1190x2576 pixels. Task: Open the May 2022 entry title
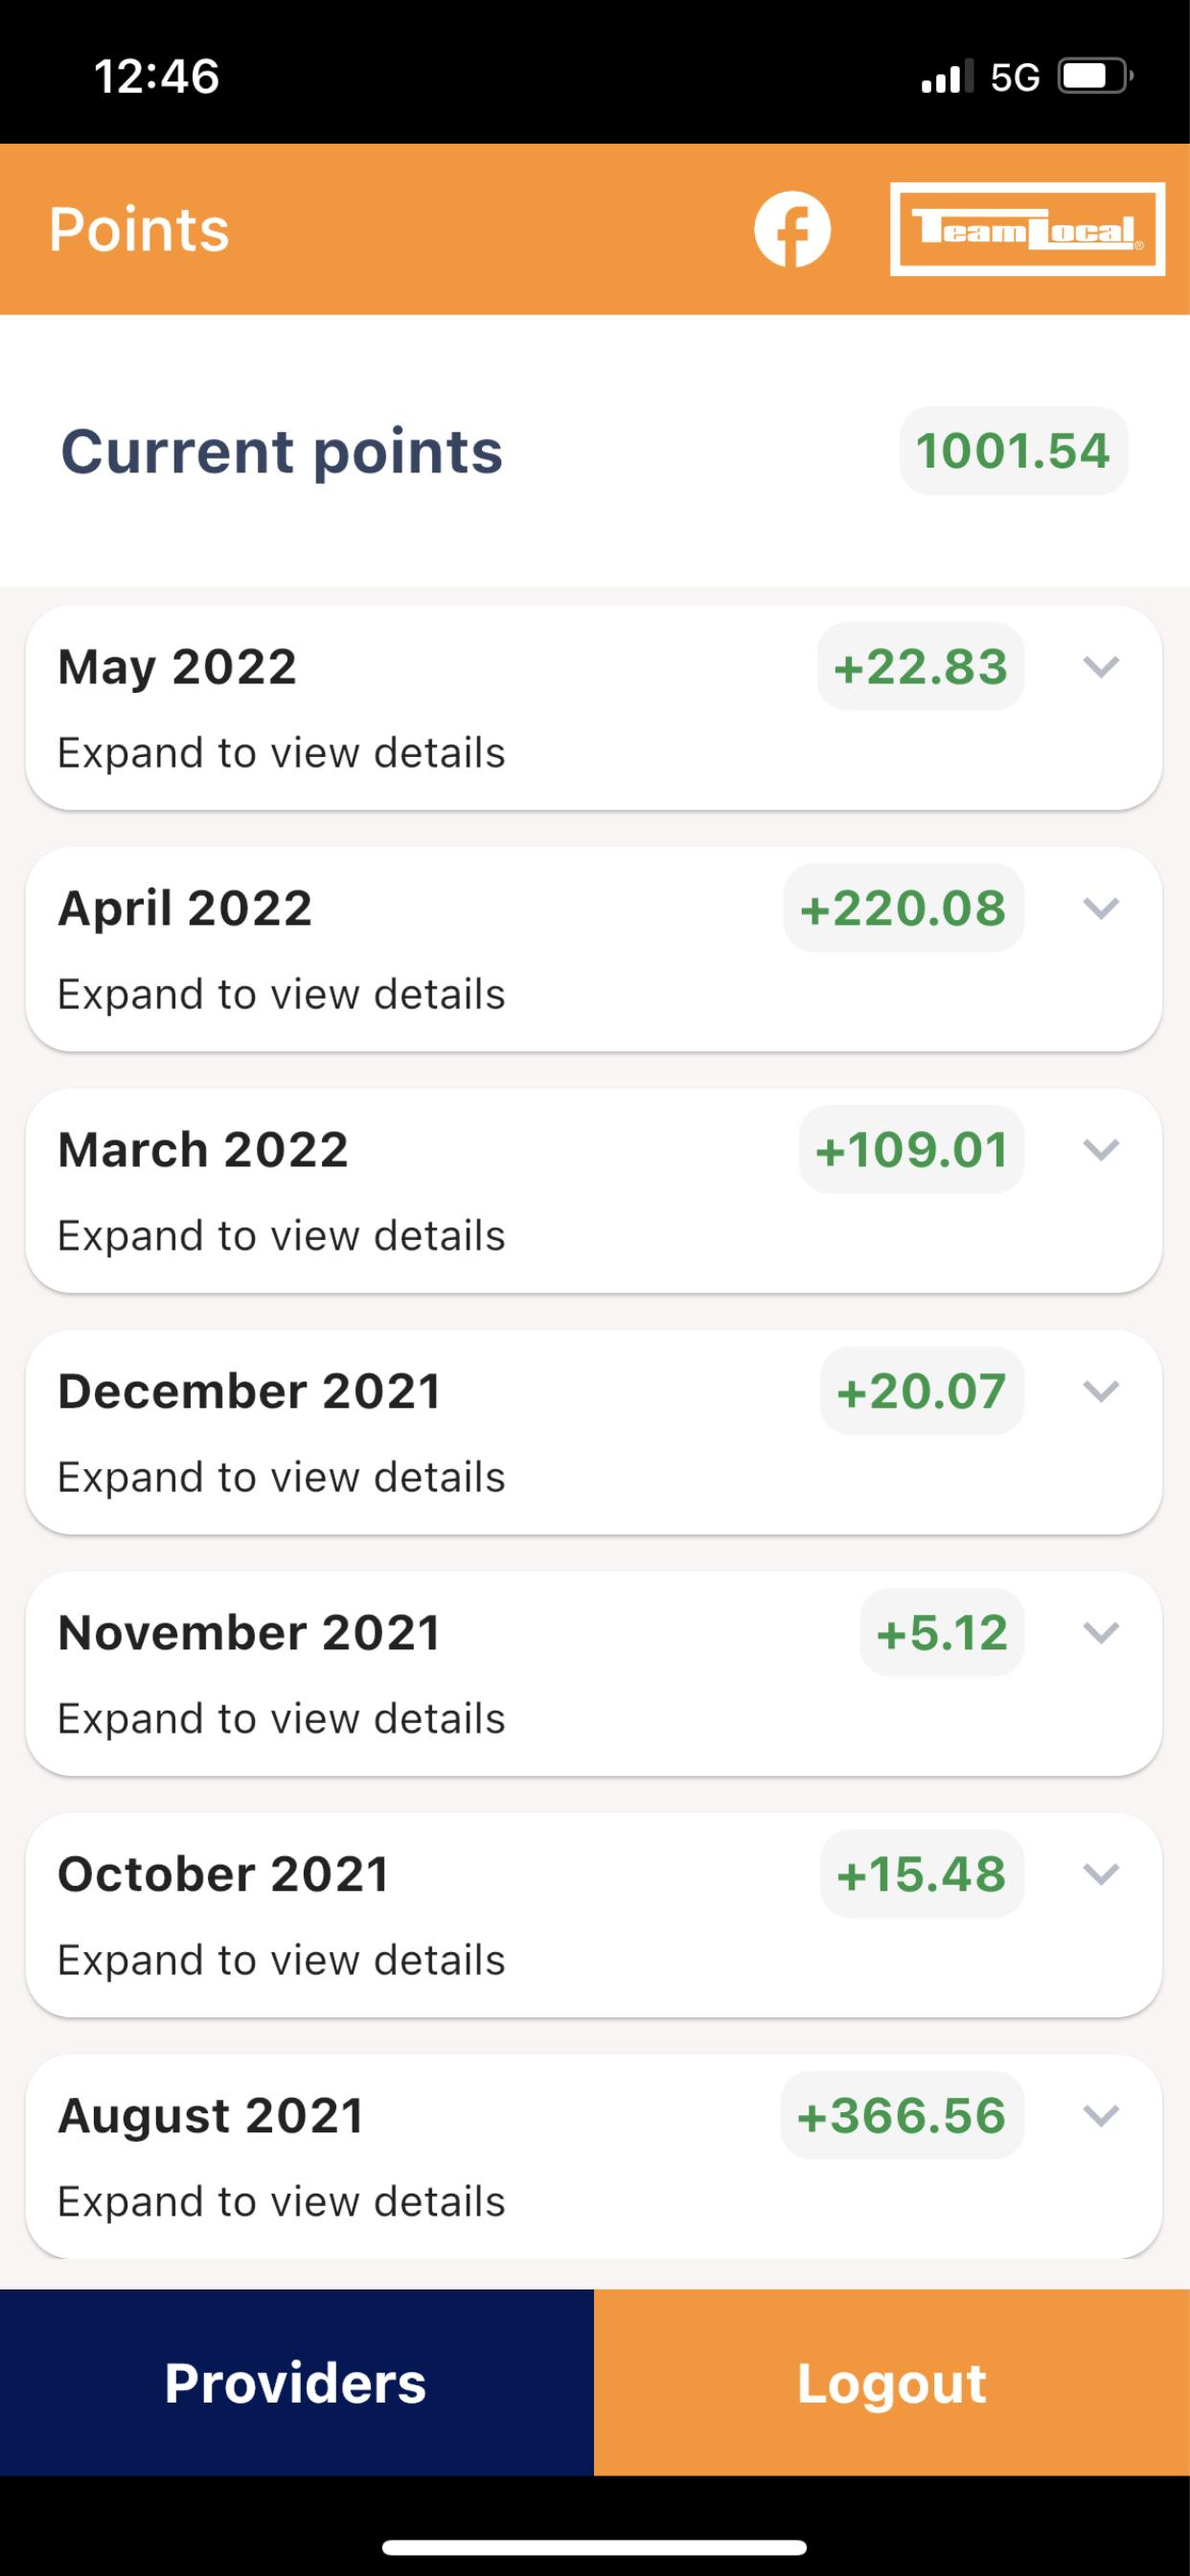point(177,667)
